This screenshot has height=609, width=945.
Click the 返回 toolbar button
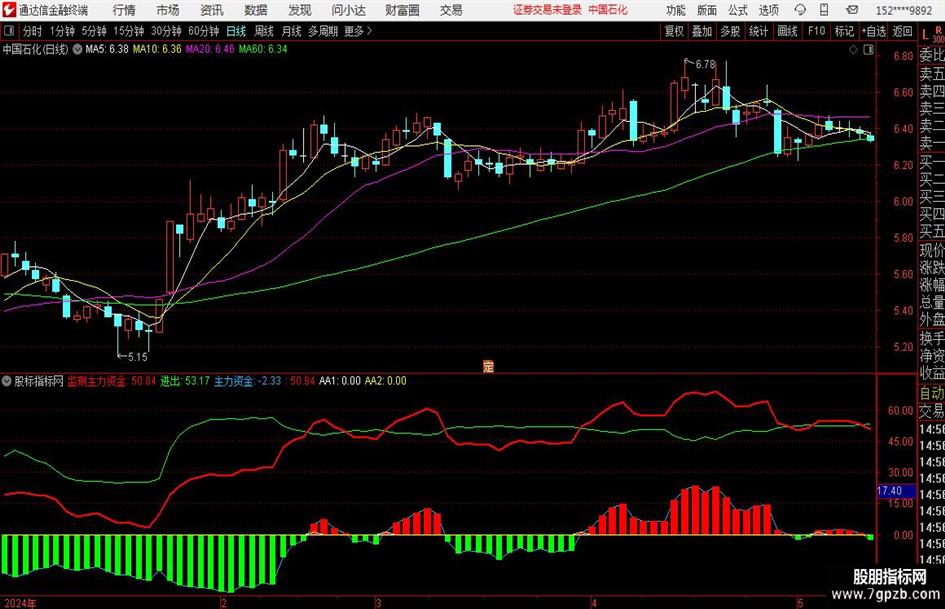coord(902,31)
